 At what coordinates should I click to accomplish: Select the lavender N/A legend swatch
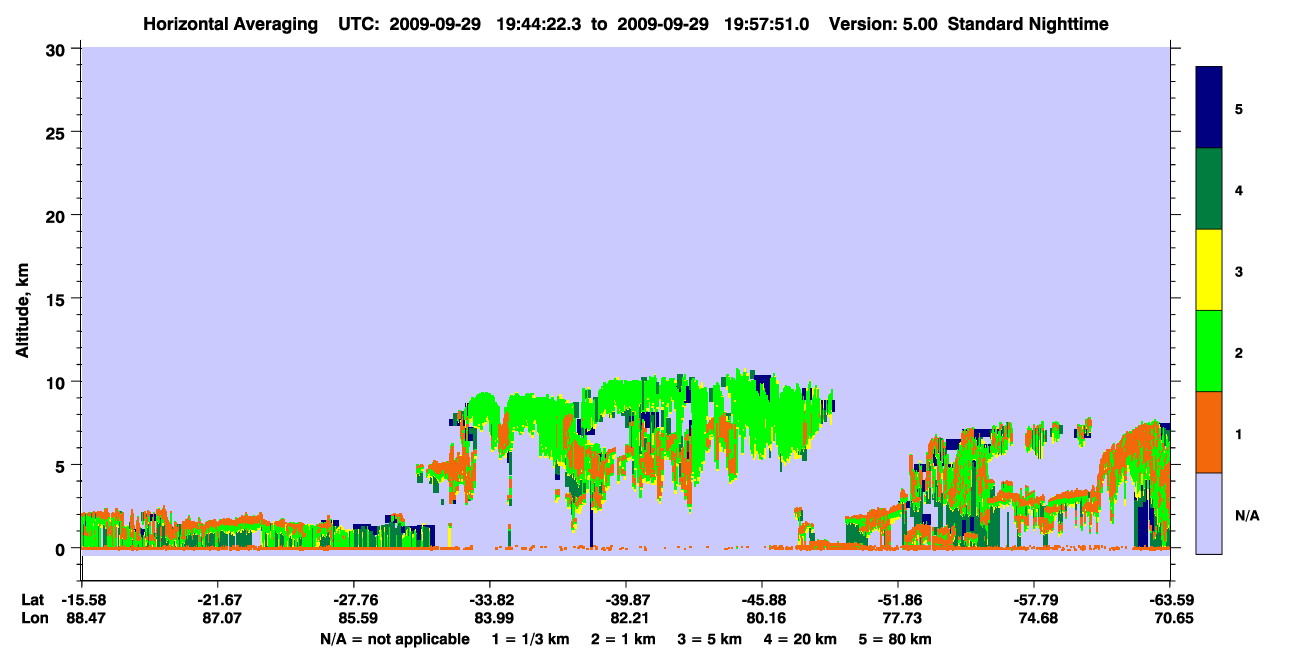pos(1209,513)
